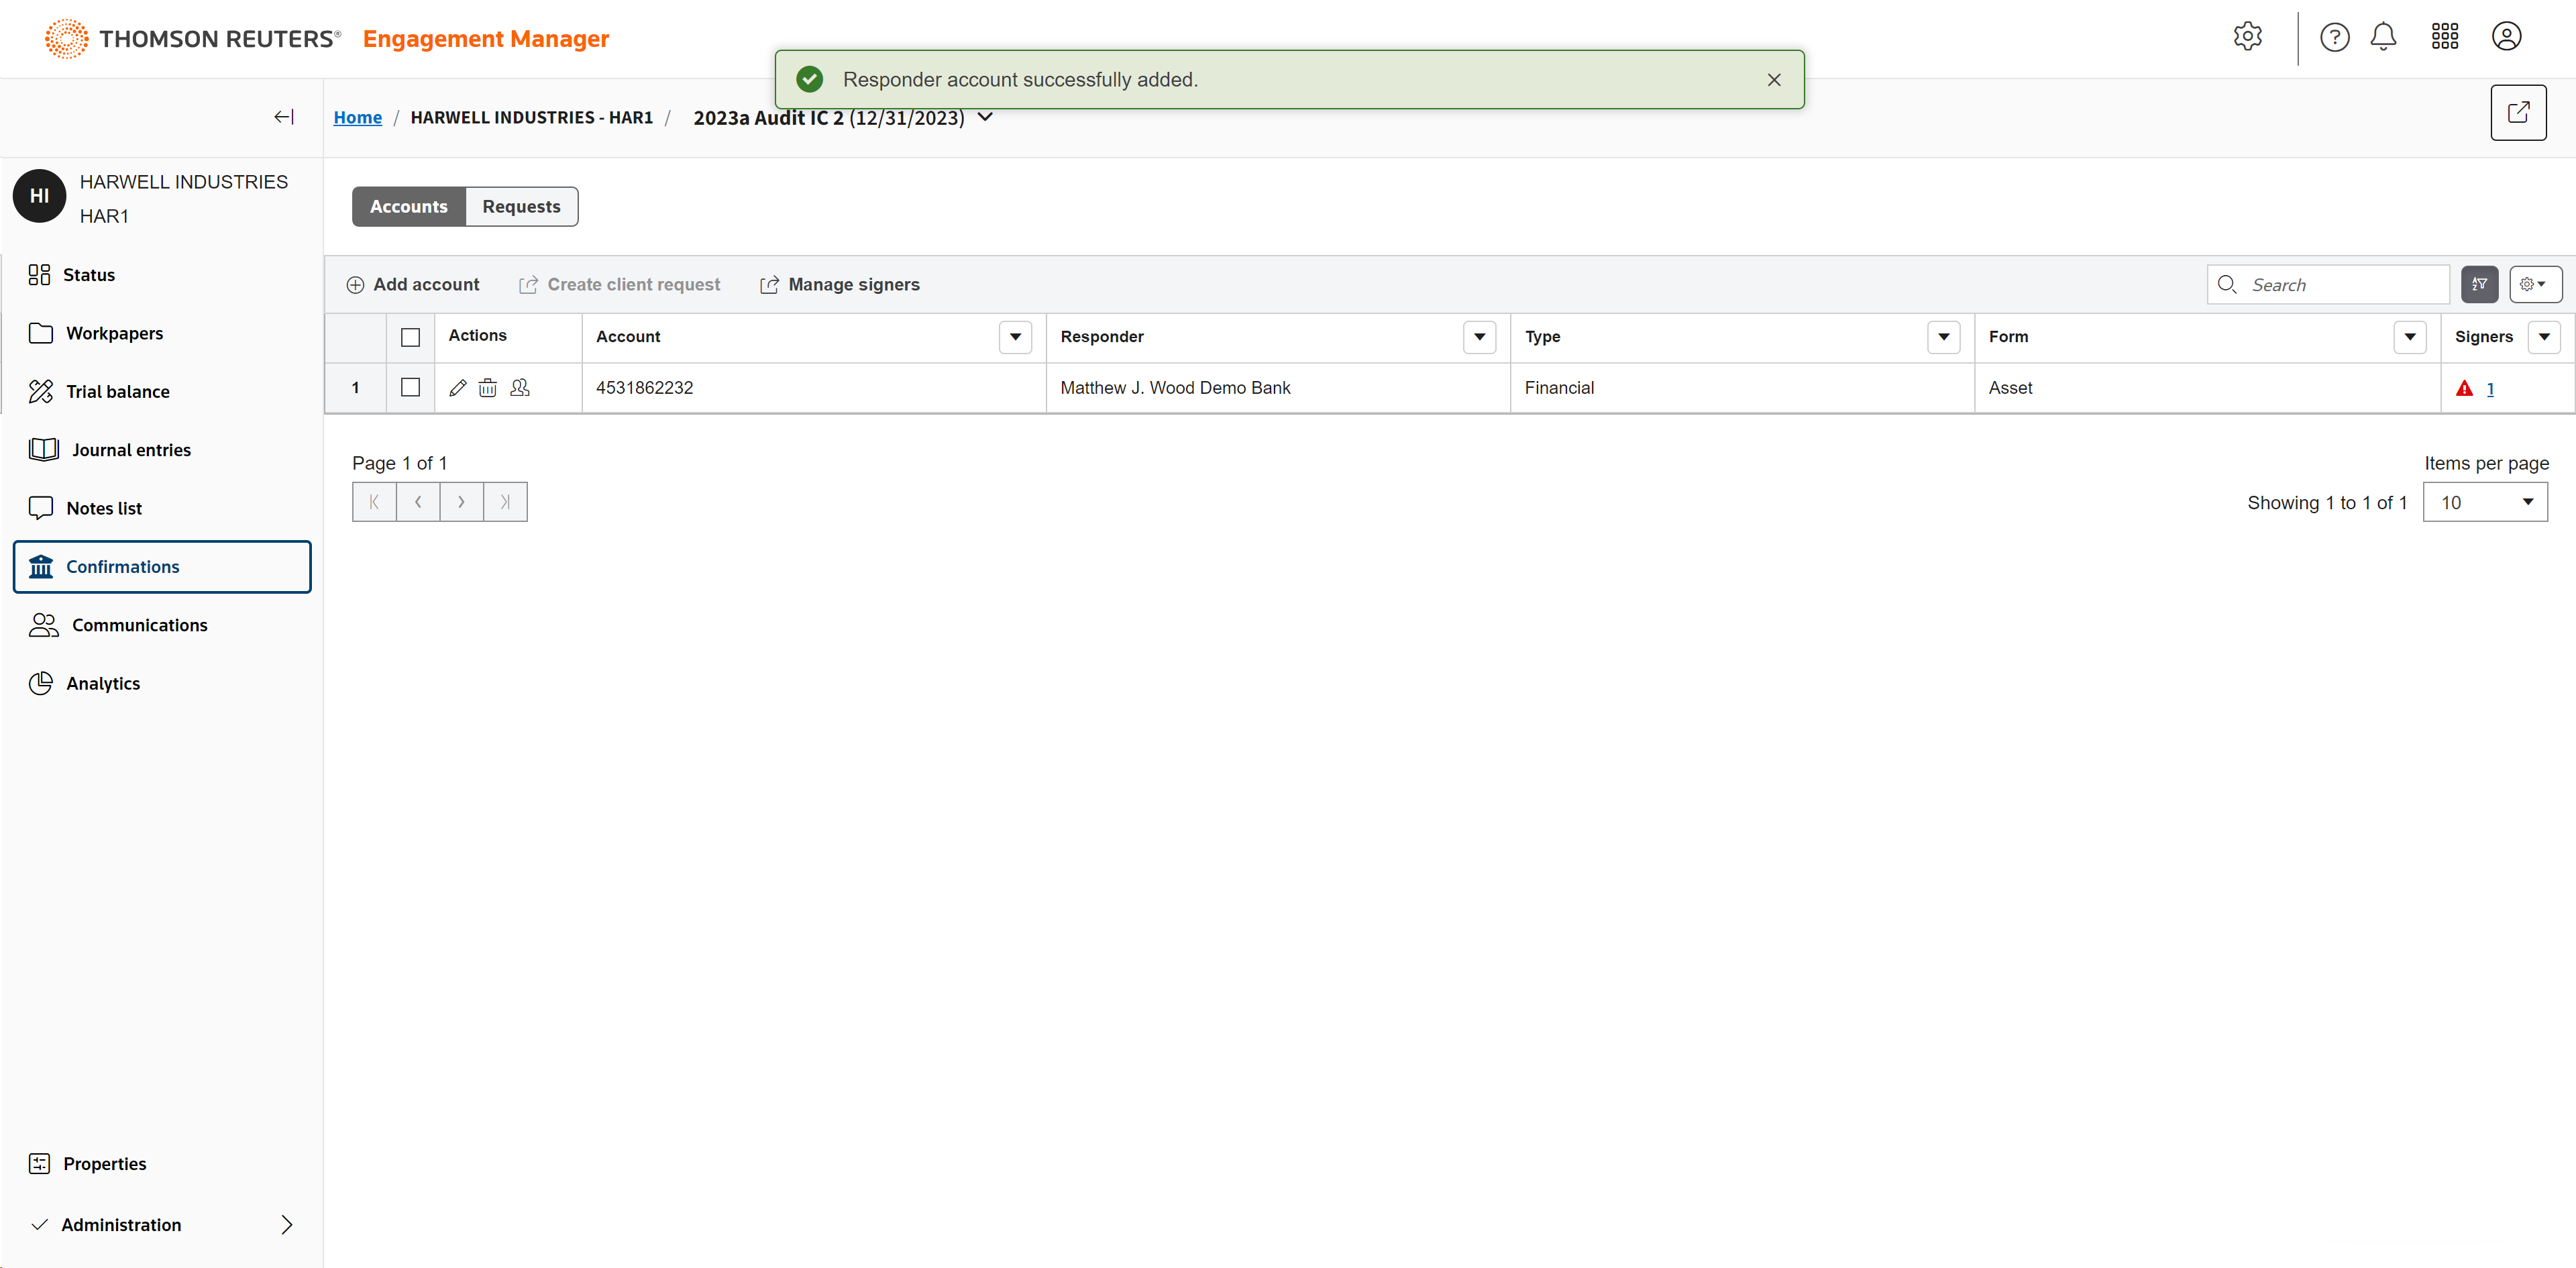
Task: Open Trial balance in the sidebar
Action: click(117, 391)
